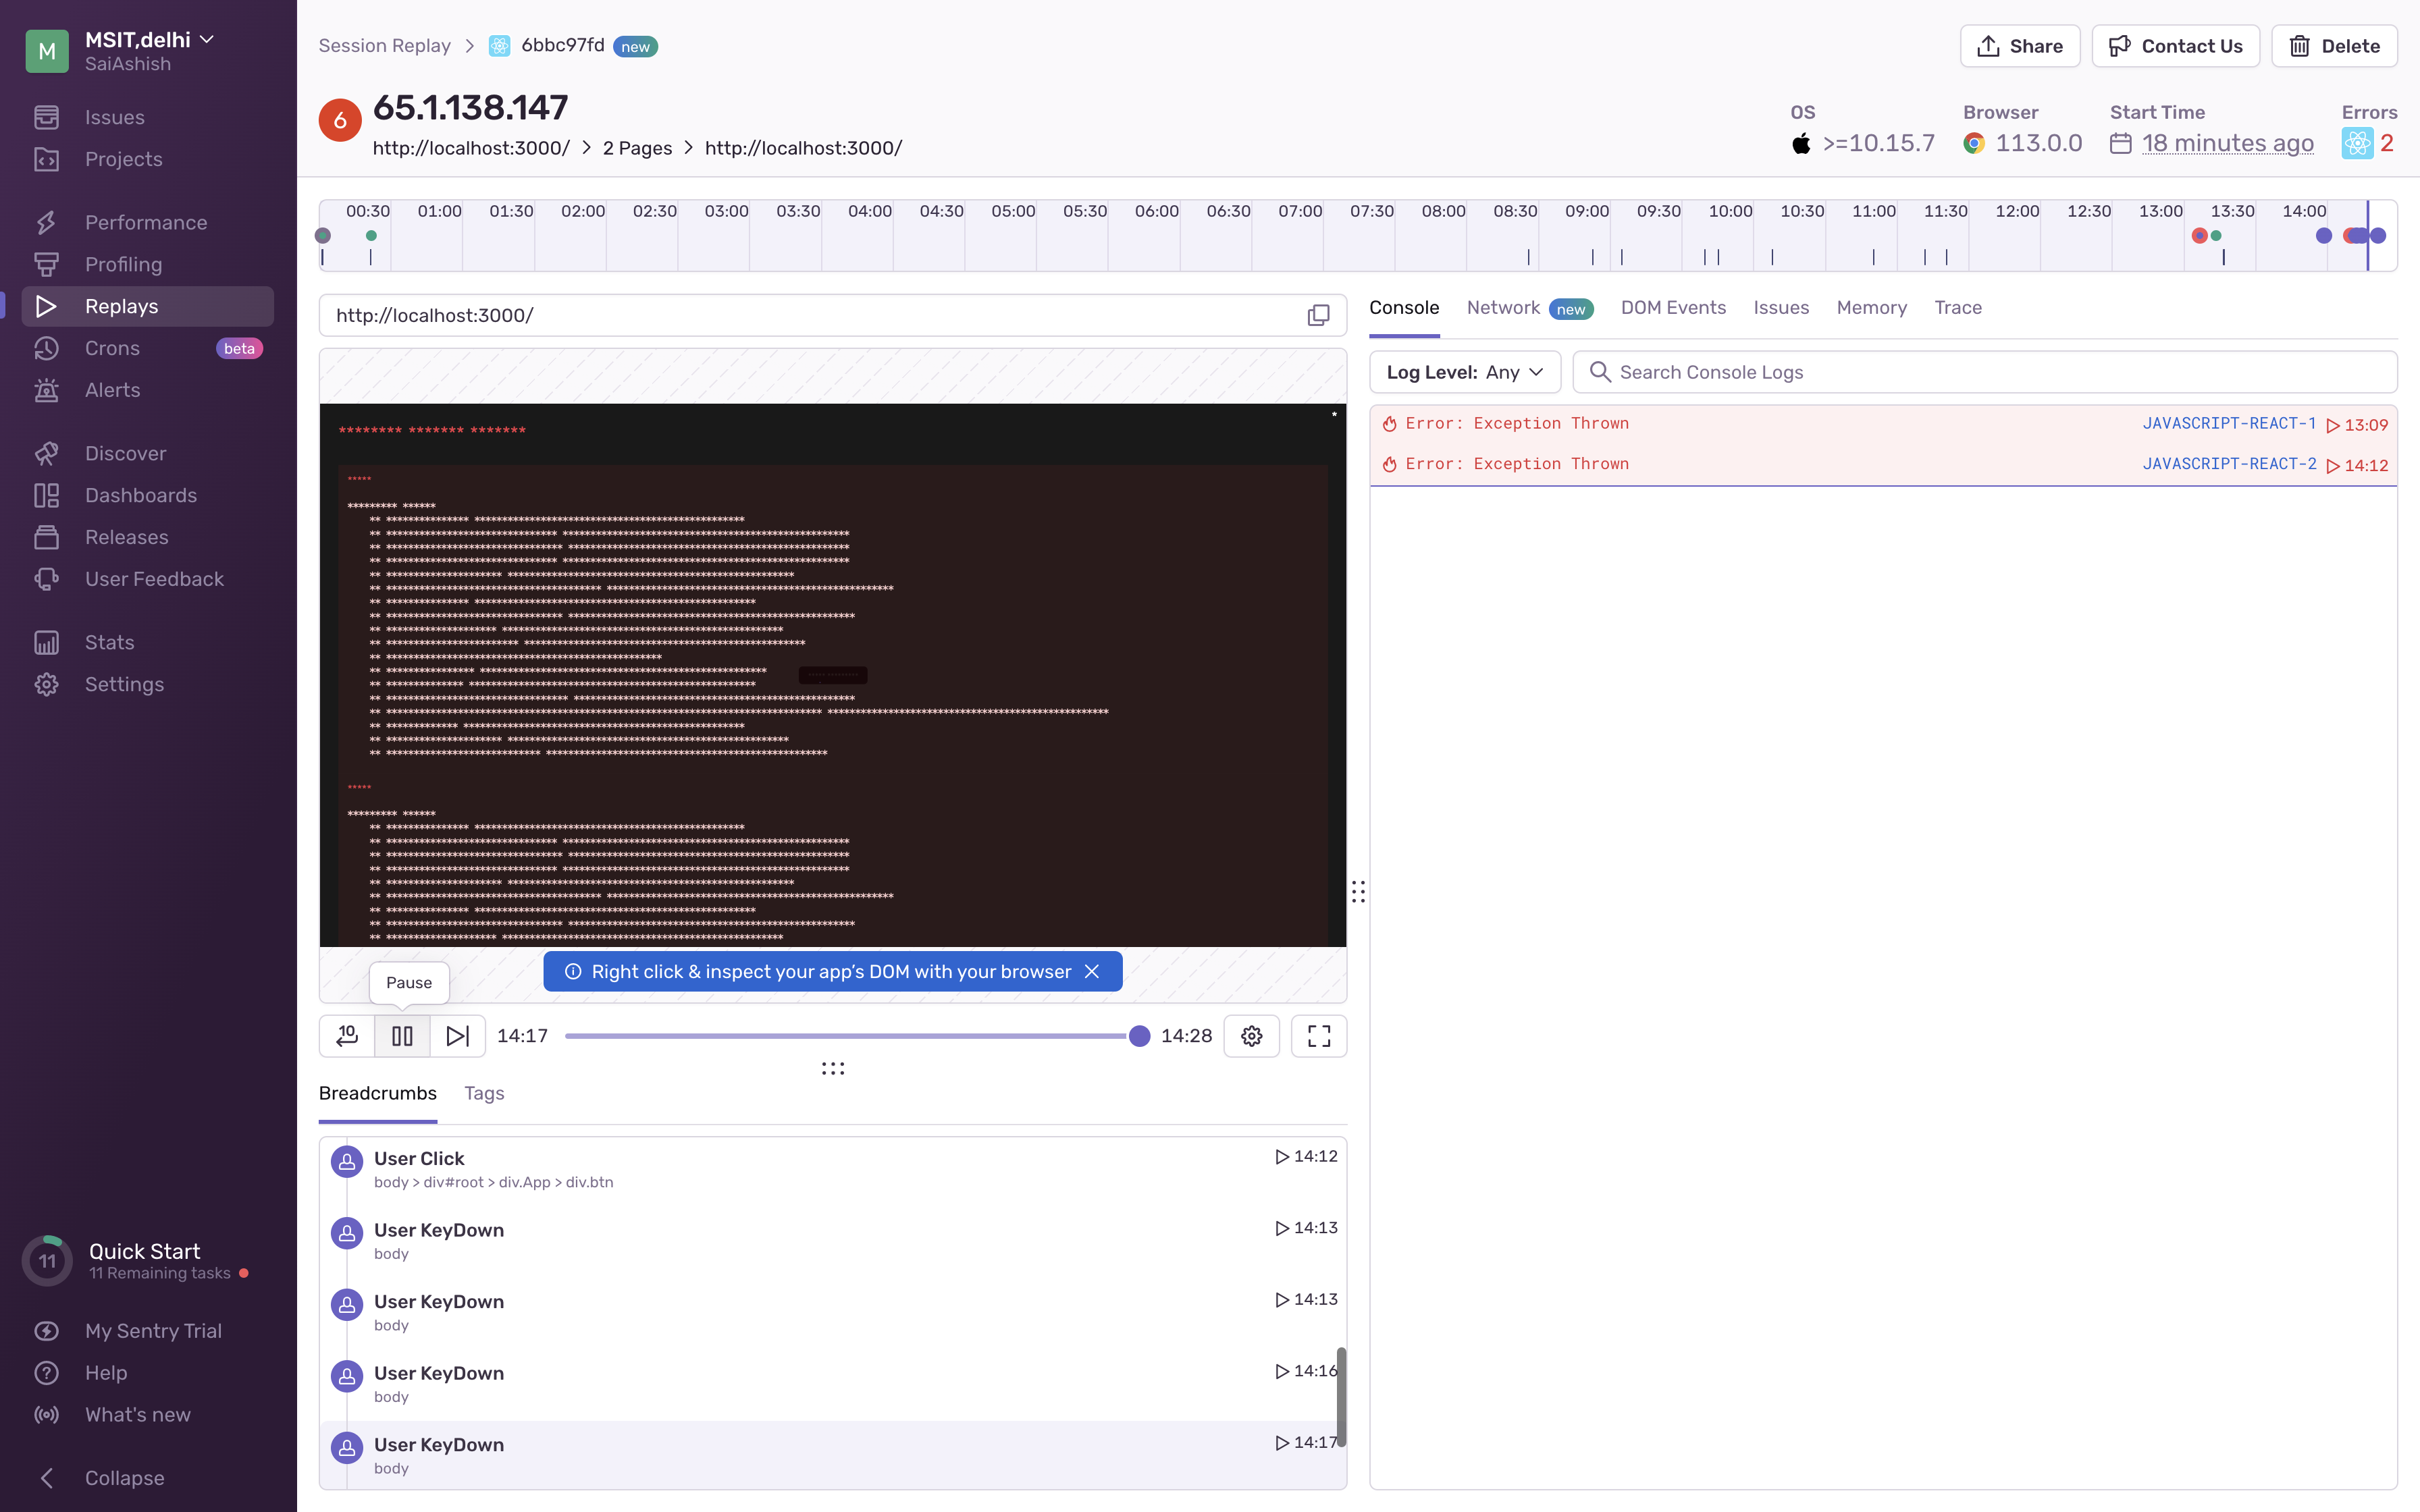Viewport: 2420px width, 1512px height.
Task: Open the Profiling section
Action: 123,264
